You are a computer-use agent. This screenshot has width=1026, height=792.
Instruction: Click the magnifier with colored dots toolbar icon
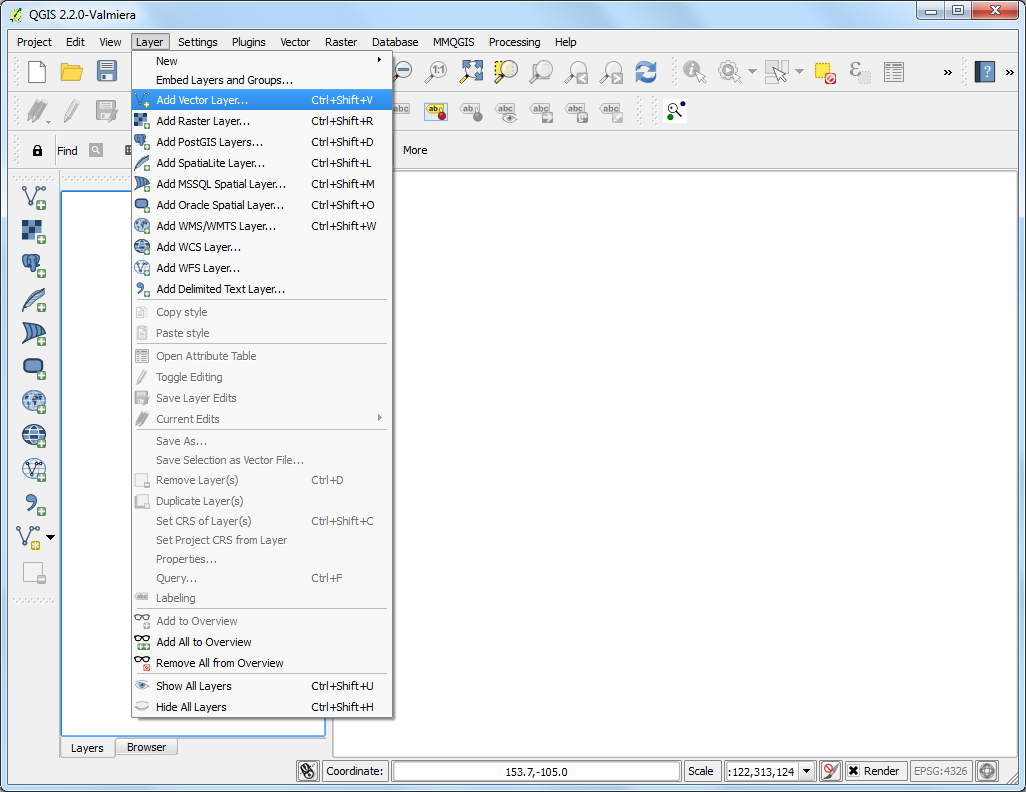[675, 111]
